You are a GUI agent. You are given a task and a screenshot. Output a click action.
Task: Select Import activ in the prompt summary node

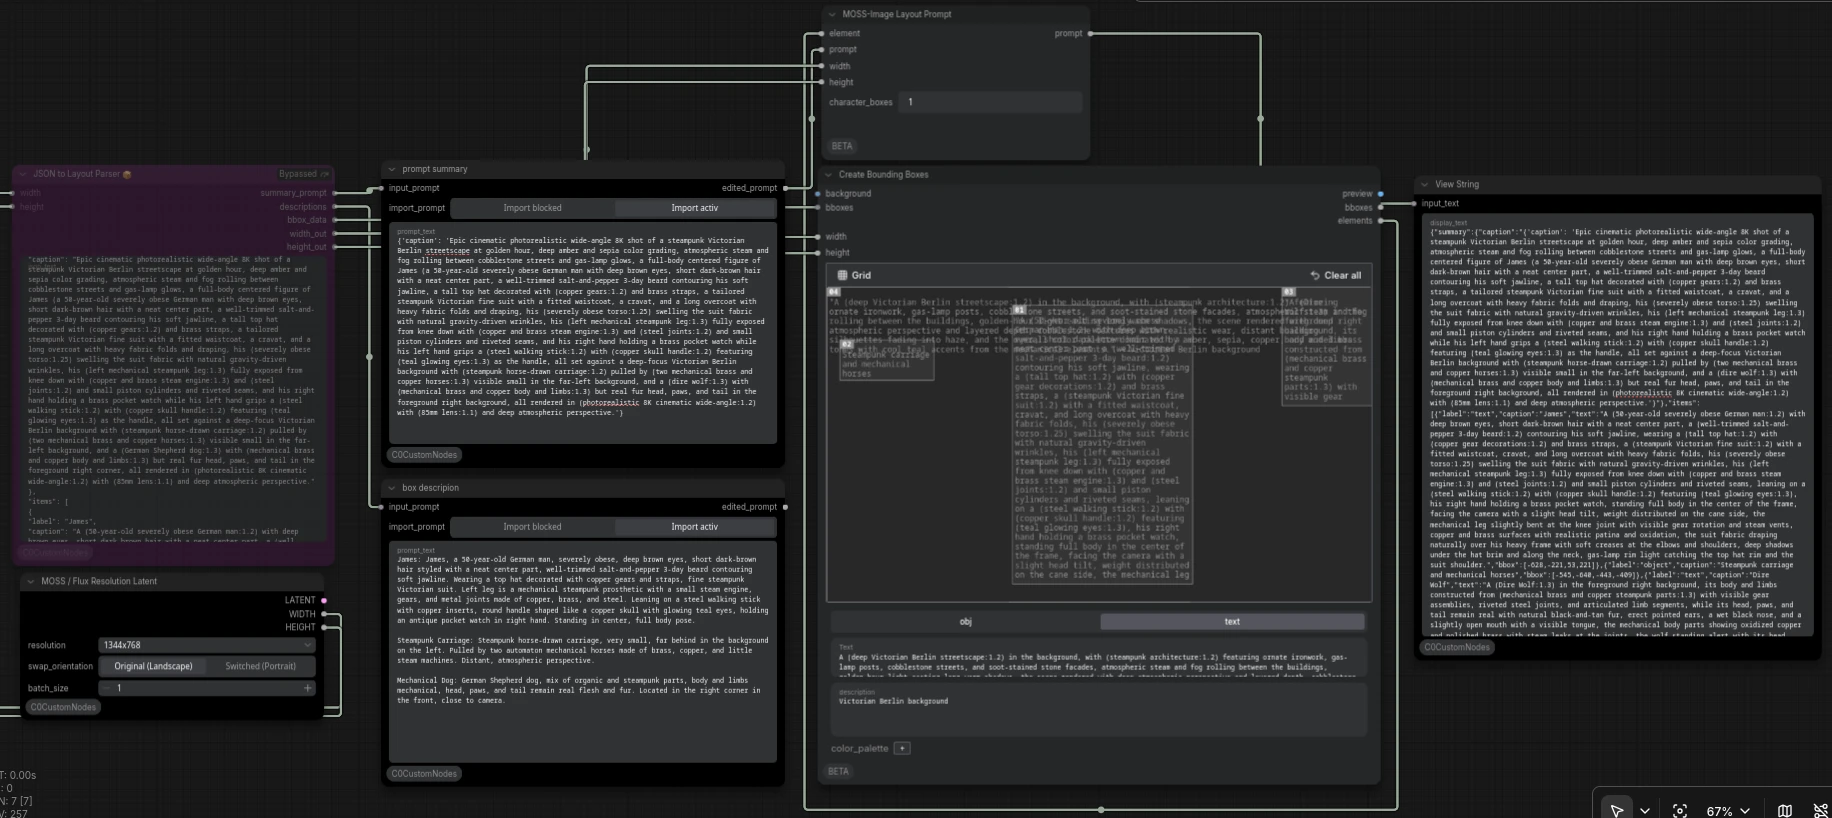coord(695,208)
